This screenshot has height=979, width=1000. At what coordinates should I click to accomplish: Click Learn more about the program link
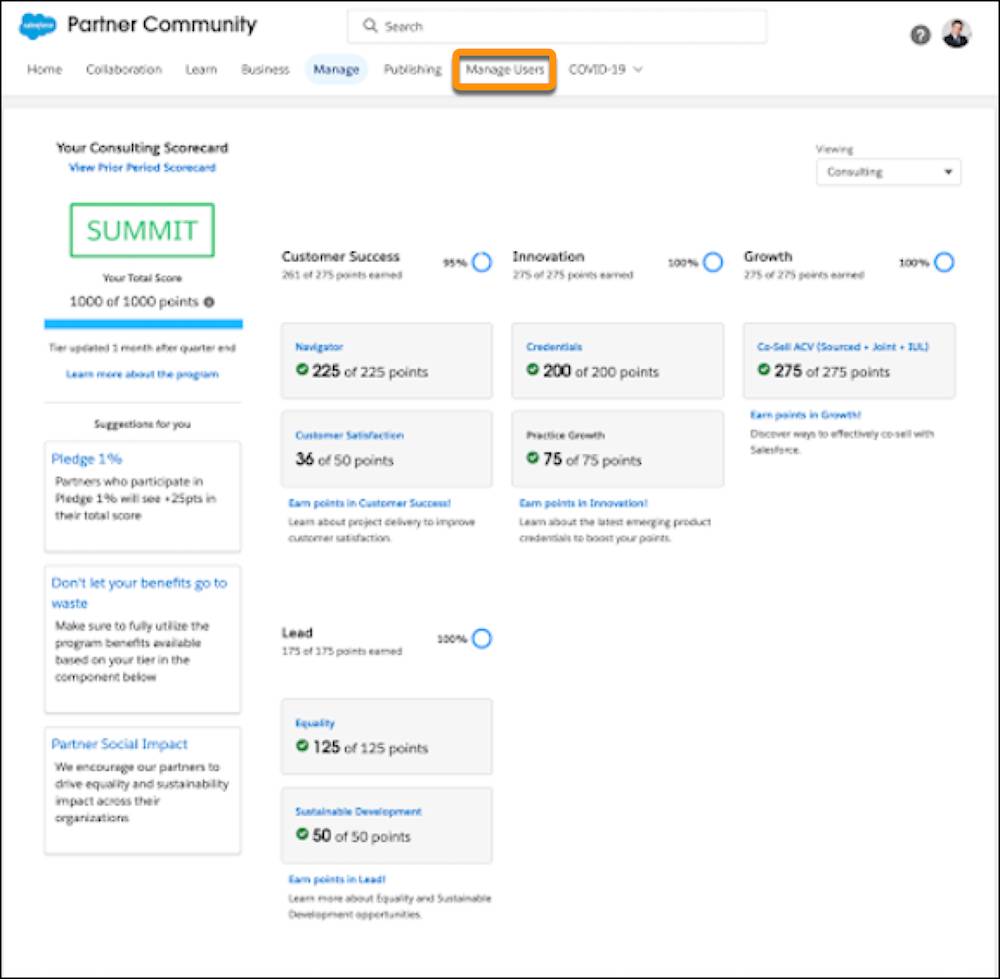coord(142,374)
